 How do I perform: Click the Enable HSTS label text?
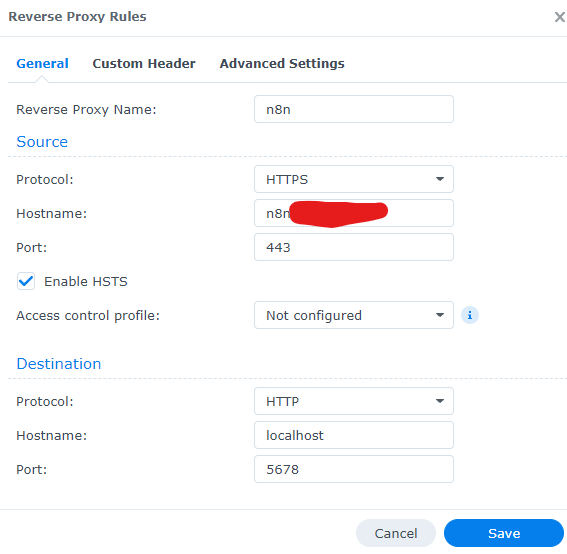point(86,281)
